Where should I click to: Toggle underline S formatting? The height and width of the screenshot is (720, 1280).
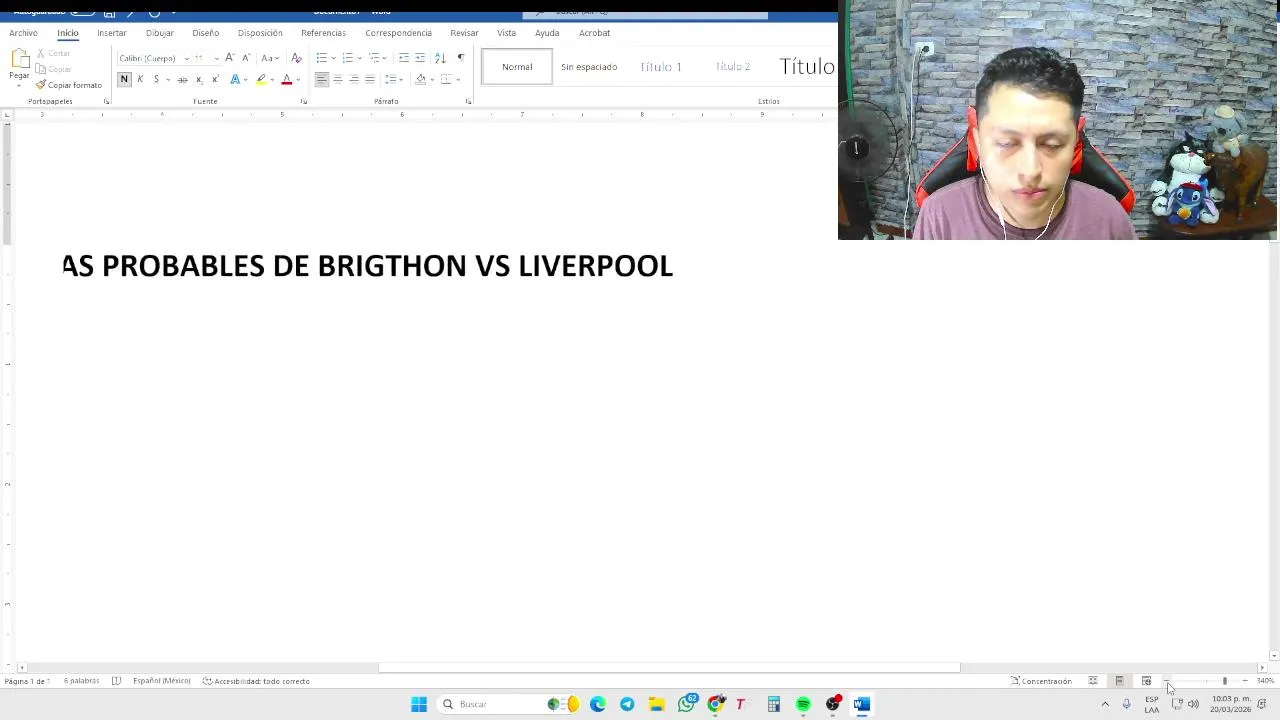click(x=156, y=79)
